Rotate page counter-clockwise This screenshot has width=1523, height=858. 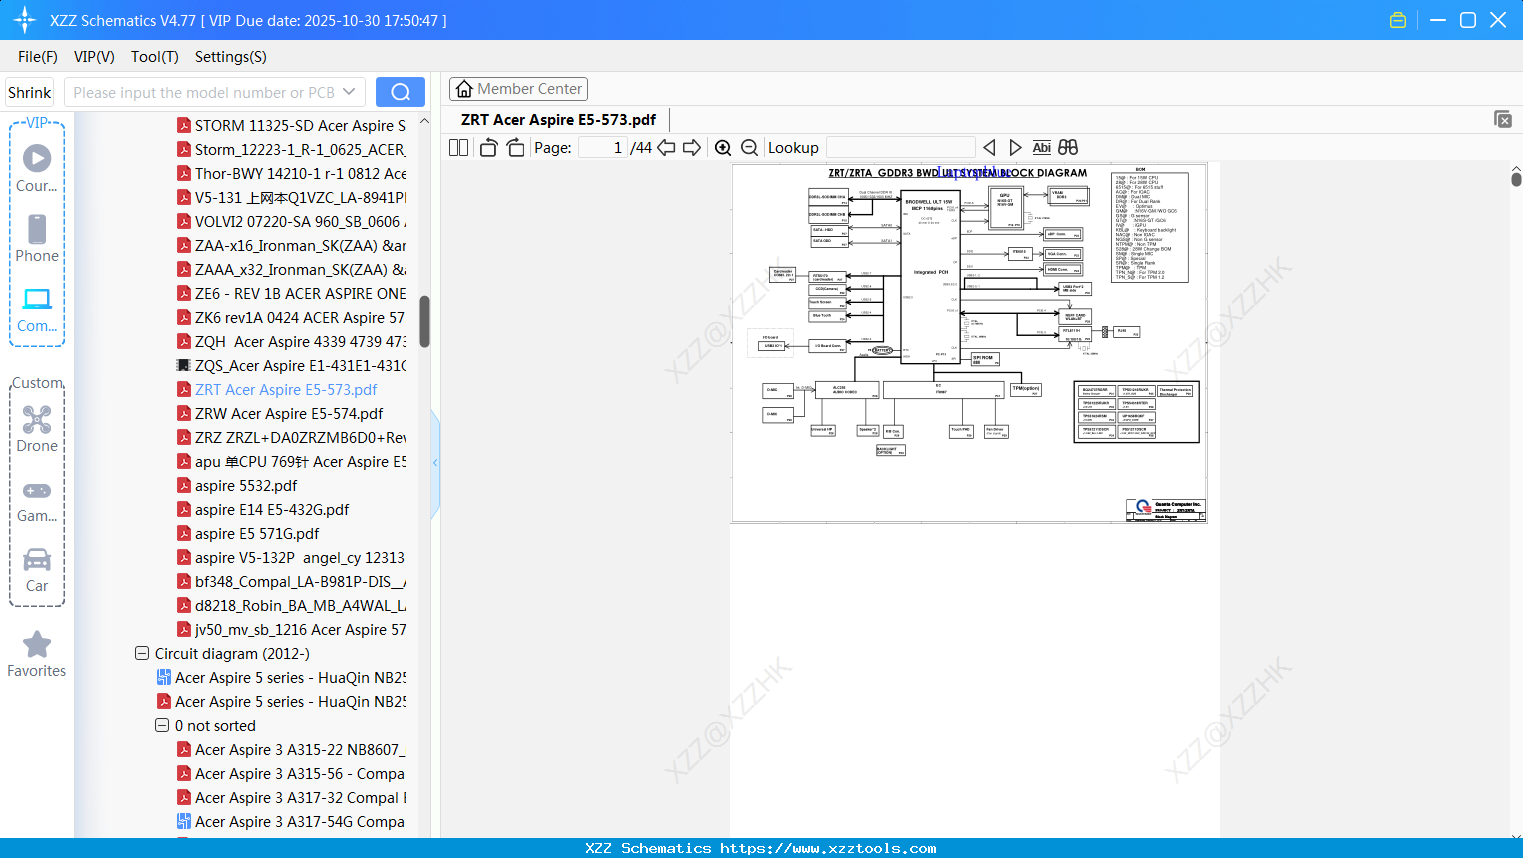(x=489, y=147)
